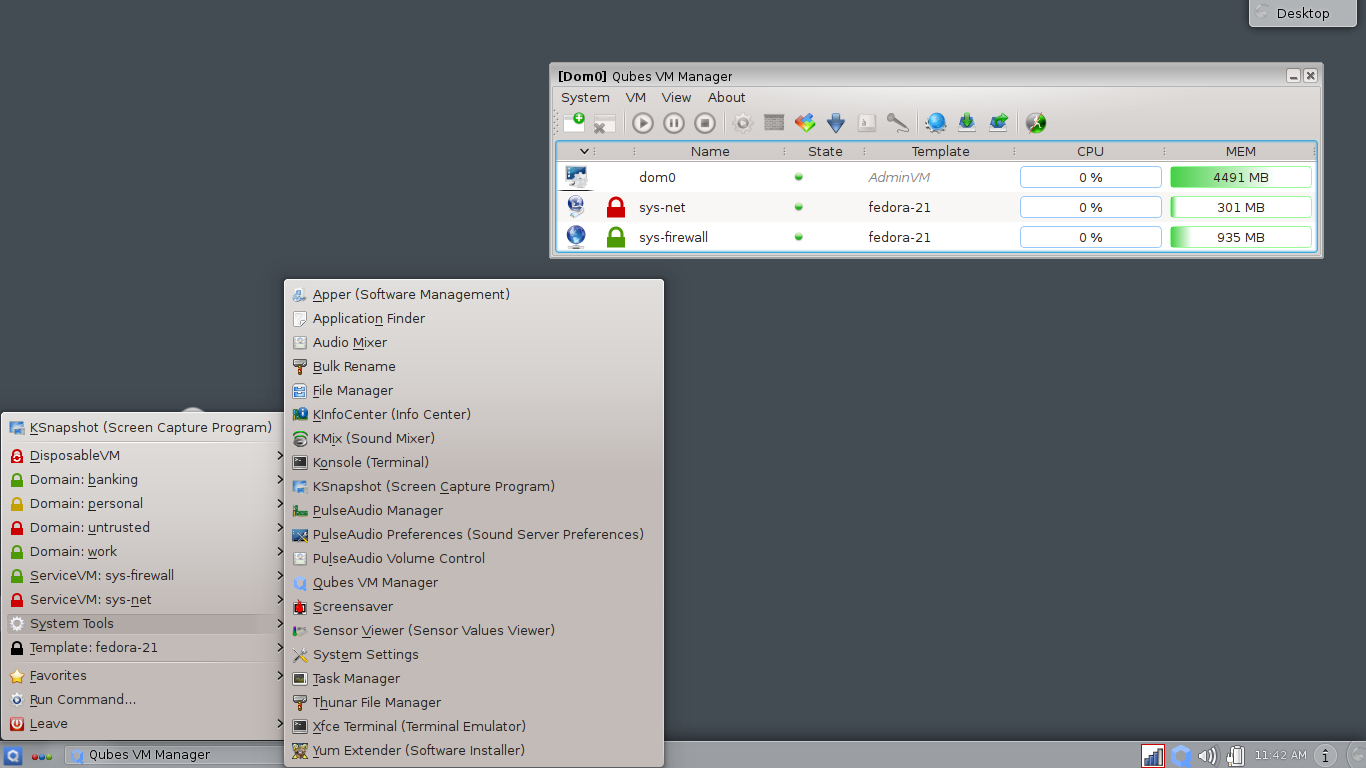
Task: Start the selected VM with play icon
Action: tap(643, 123)
